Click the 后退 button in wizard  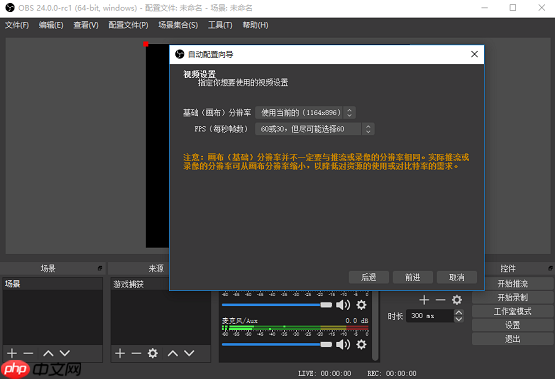[x=369, y=277]
